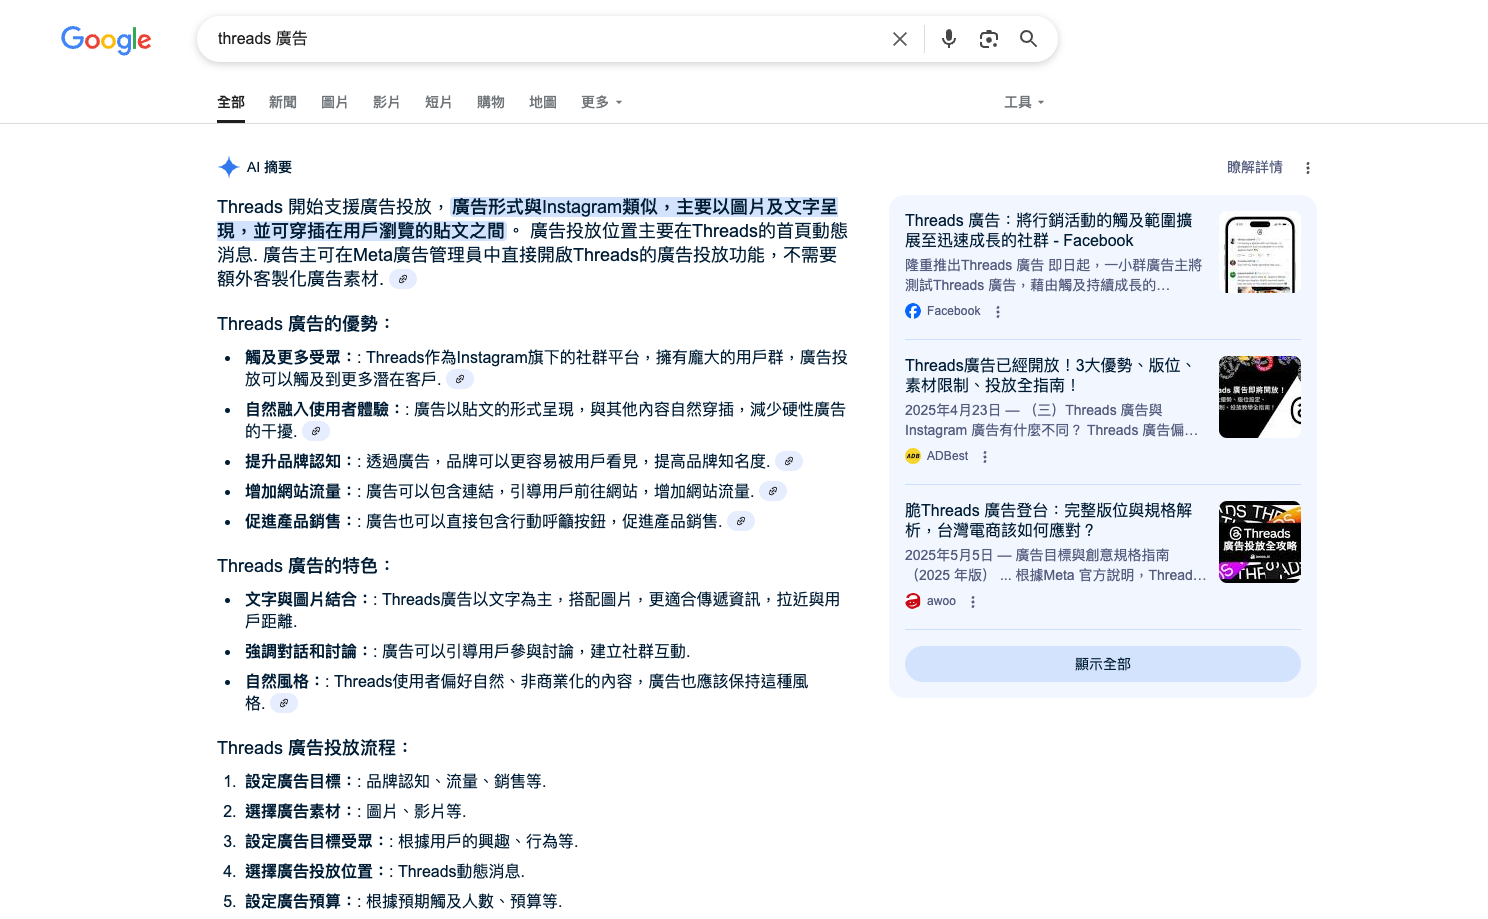Start voice search with microphone icon

(x=949, y=39)
